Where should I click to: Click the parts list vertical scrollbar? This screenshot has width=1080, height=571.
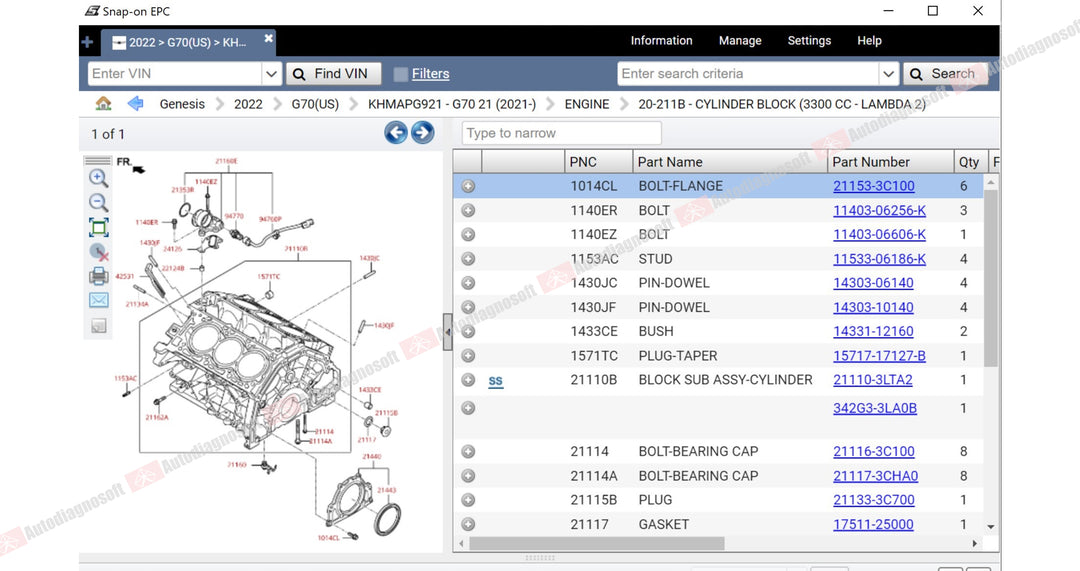click(990, 279)
